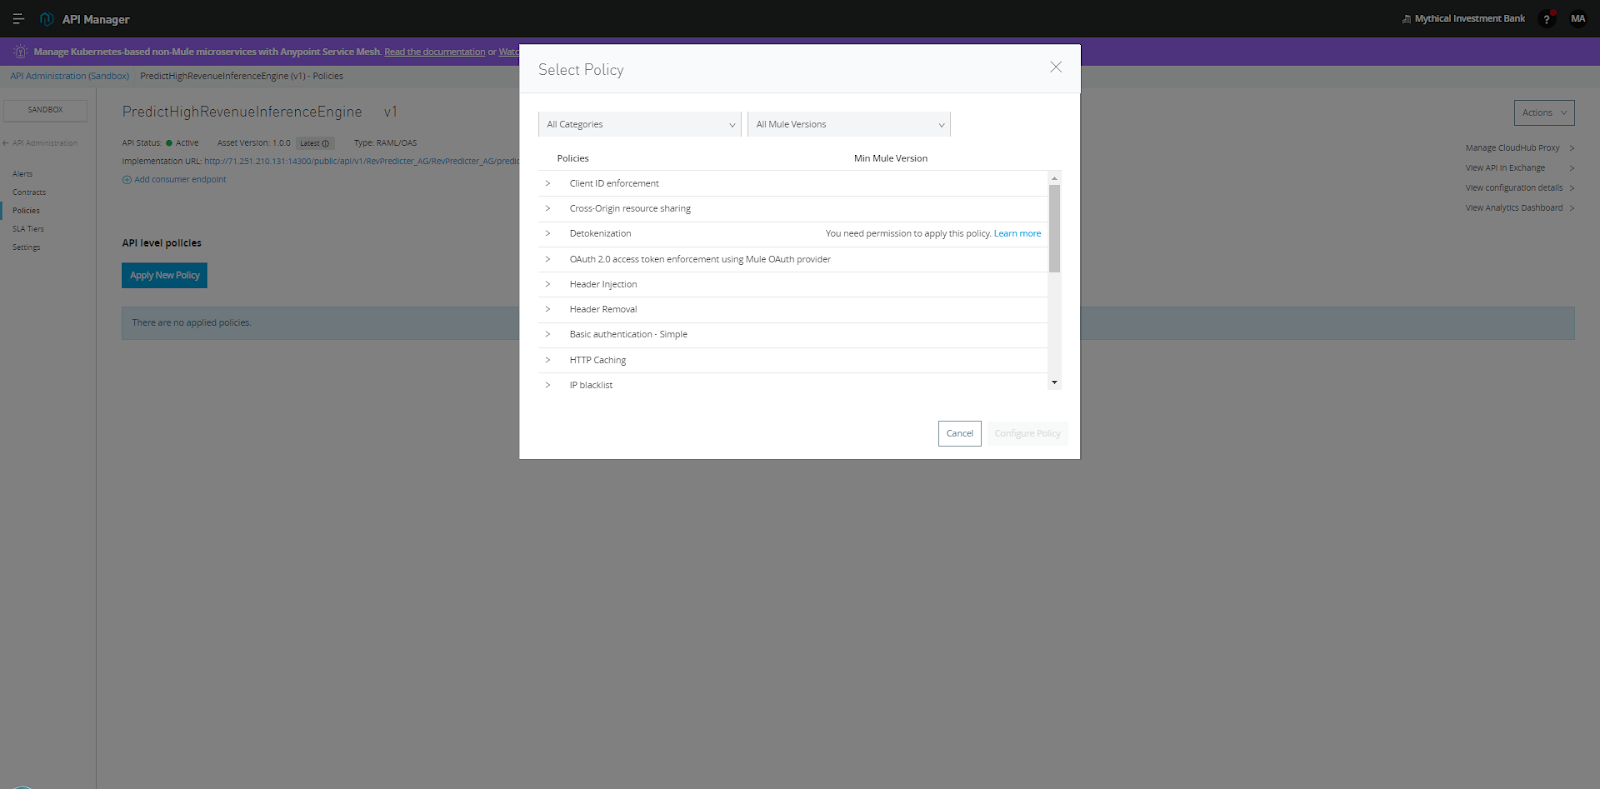The height and width of the screenshot is (789, 1600).
Task: Open Settings in the sidebar
Action: (26, 247)
